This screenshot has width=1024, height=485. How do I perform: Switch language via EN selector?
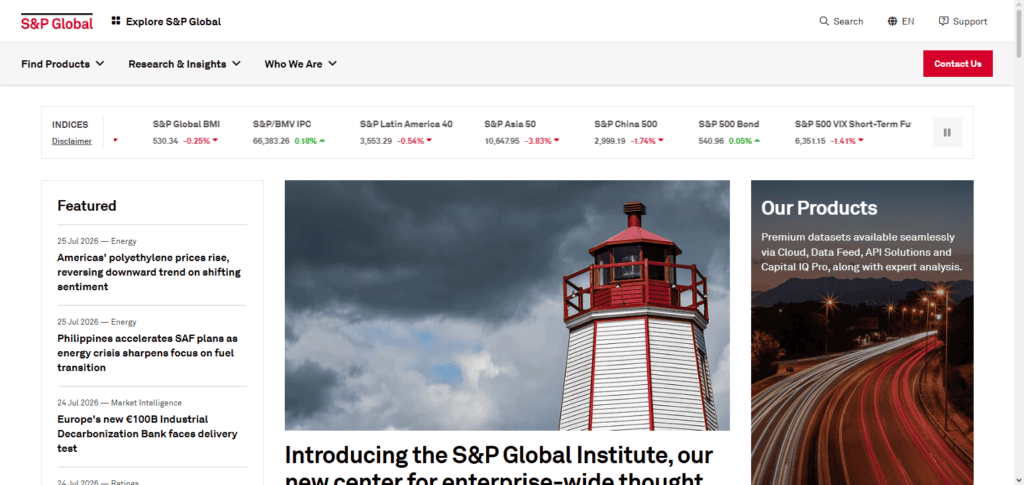click(x=908, y=22)
